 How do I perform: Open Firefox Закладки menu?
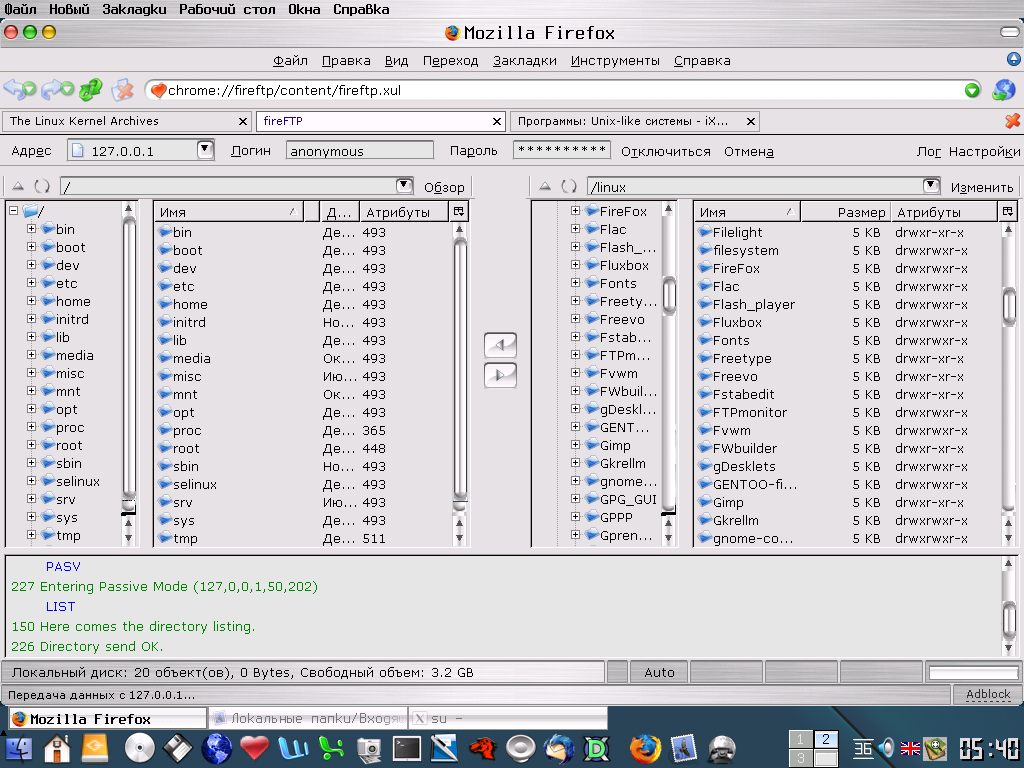pyautogui.click(x=524, y=61)
